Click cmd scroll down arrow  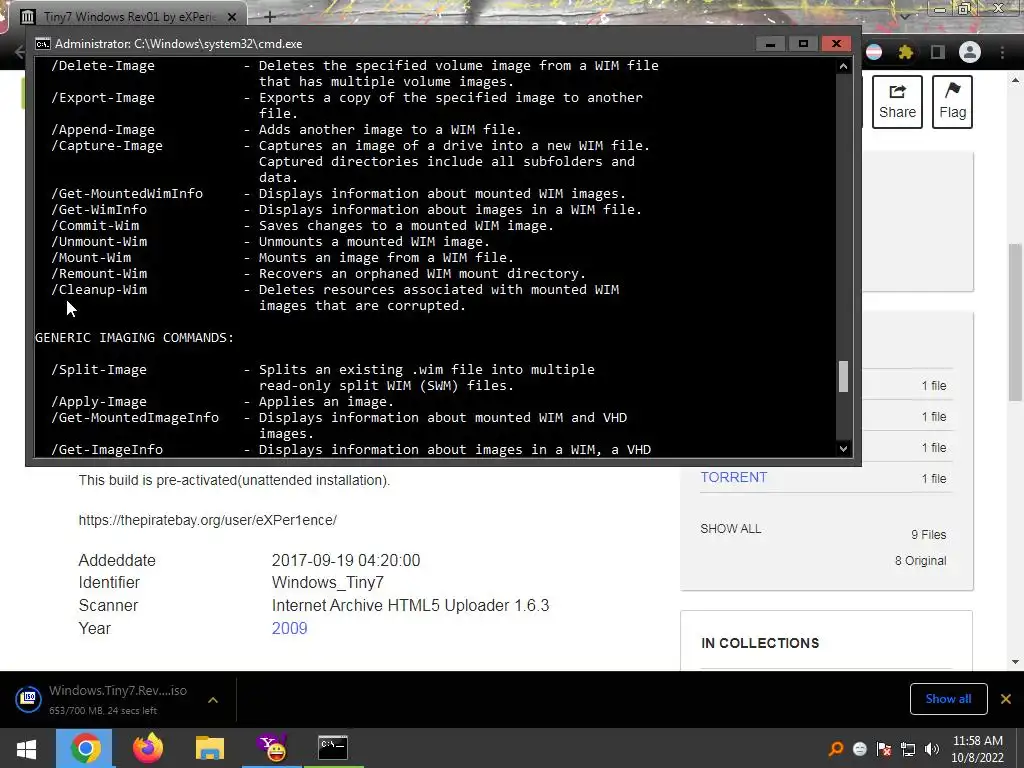click(x=843, y=449)
